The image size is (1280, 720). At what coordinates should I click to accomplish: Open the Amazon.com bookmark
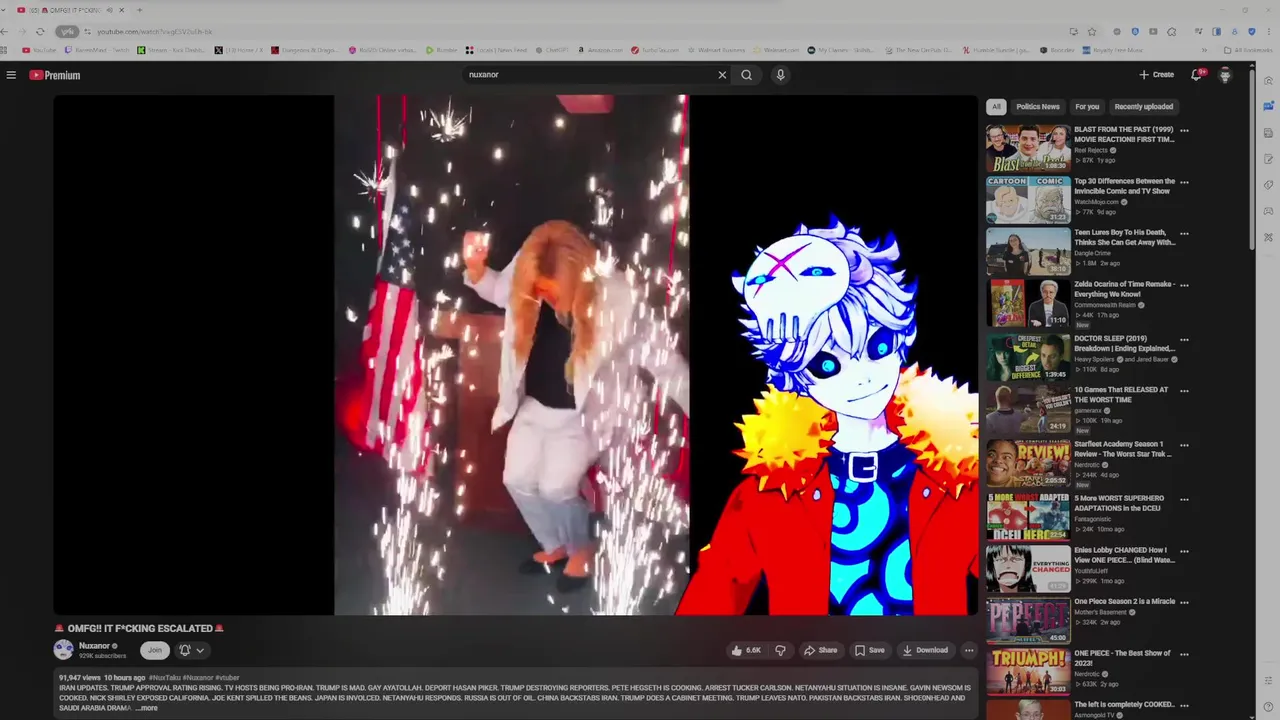599,50
